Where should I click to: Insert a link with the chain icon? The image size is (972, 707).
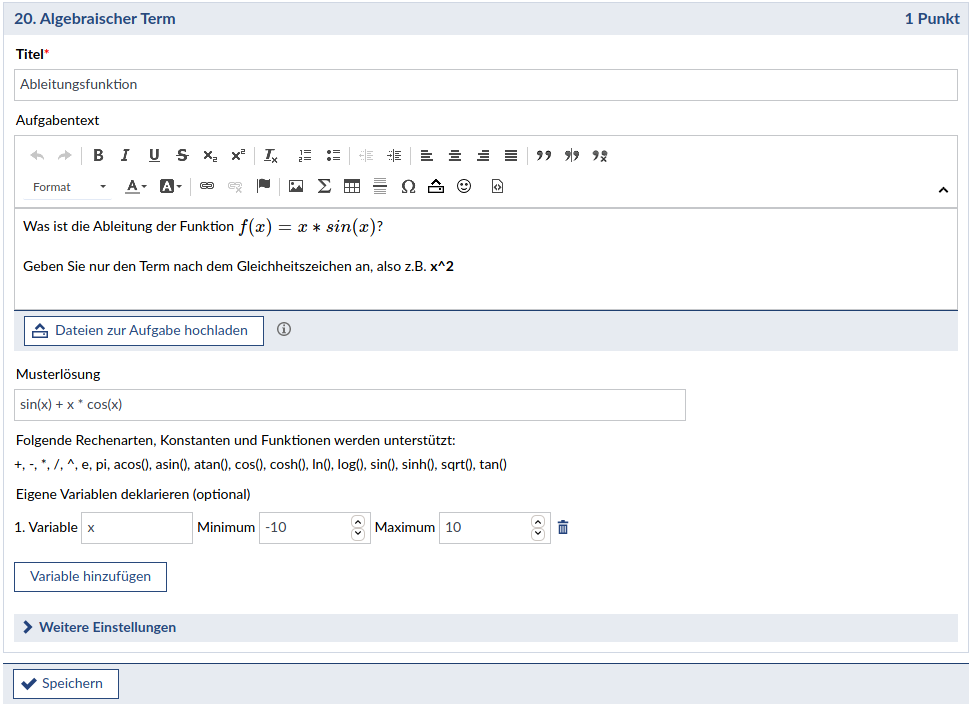coord(207,186)
